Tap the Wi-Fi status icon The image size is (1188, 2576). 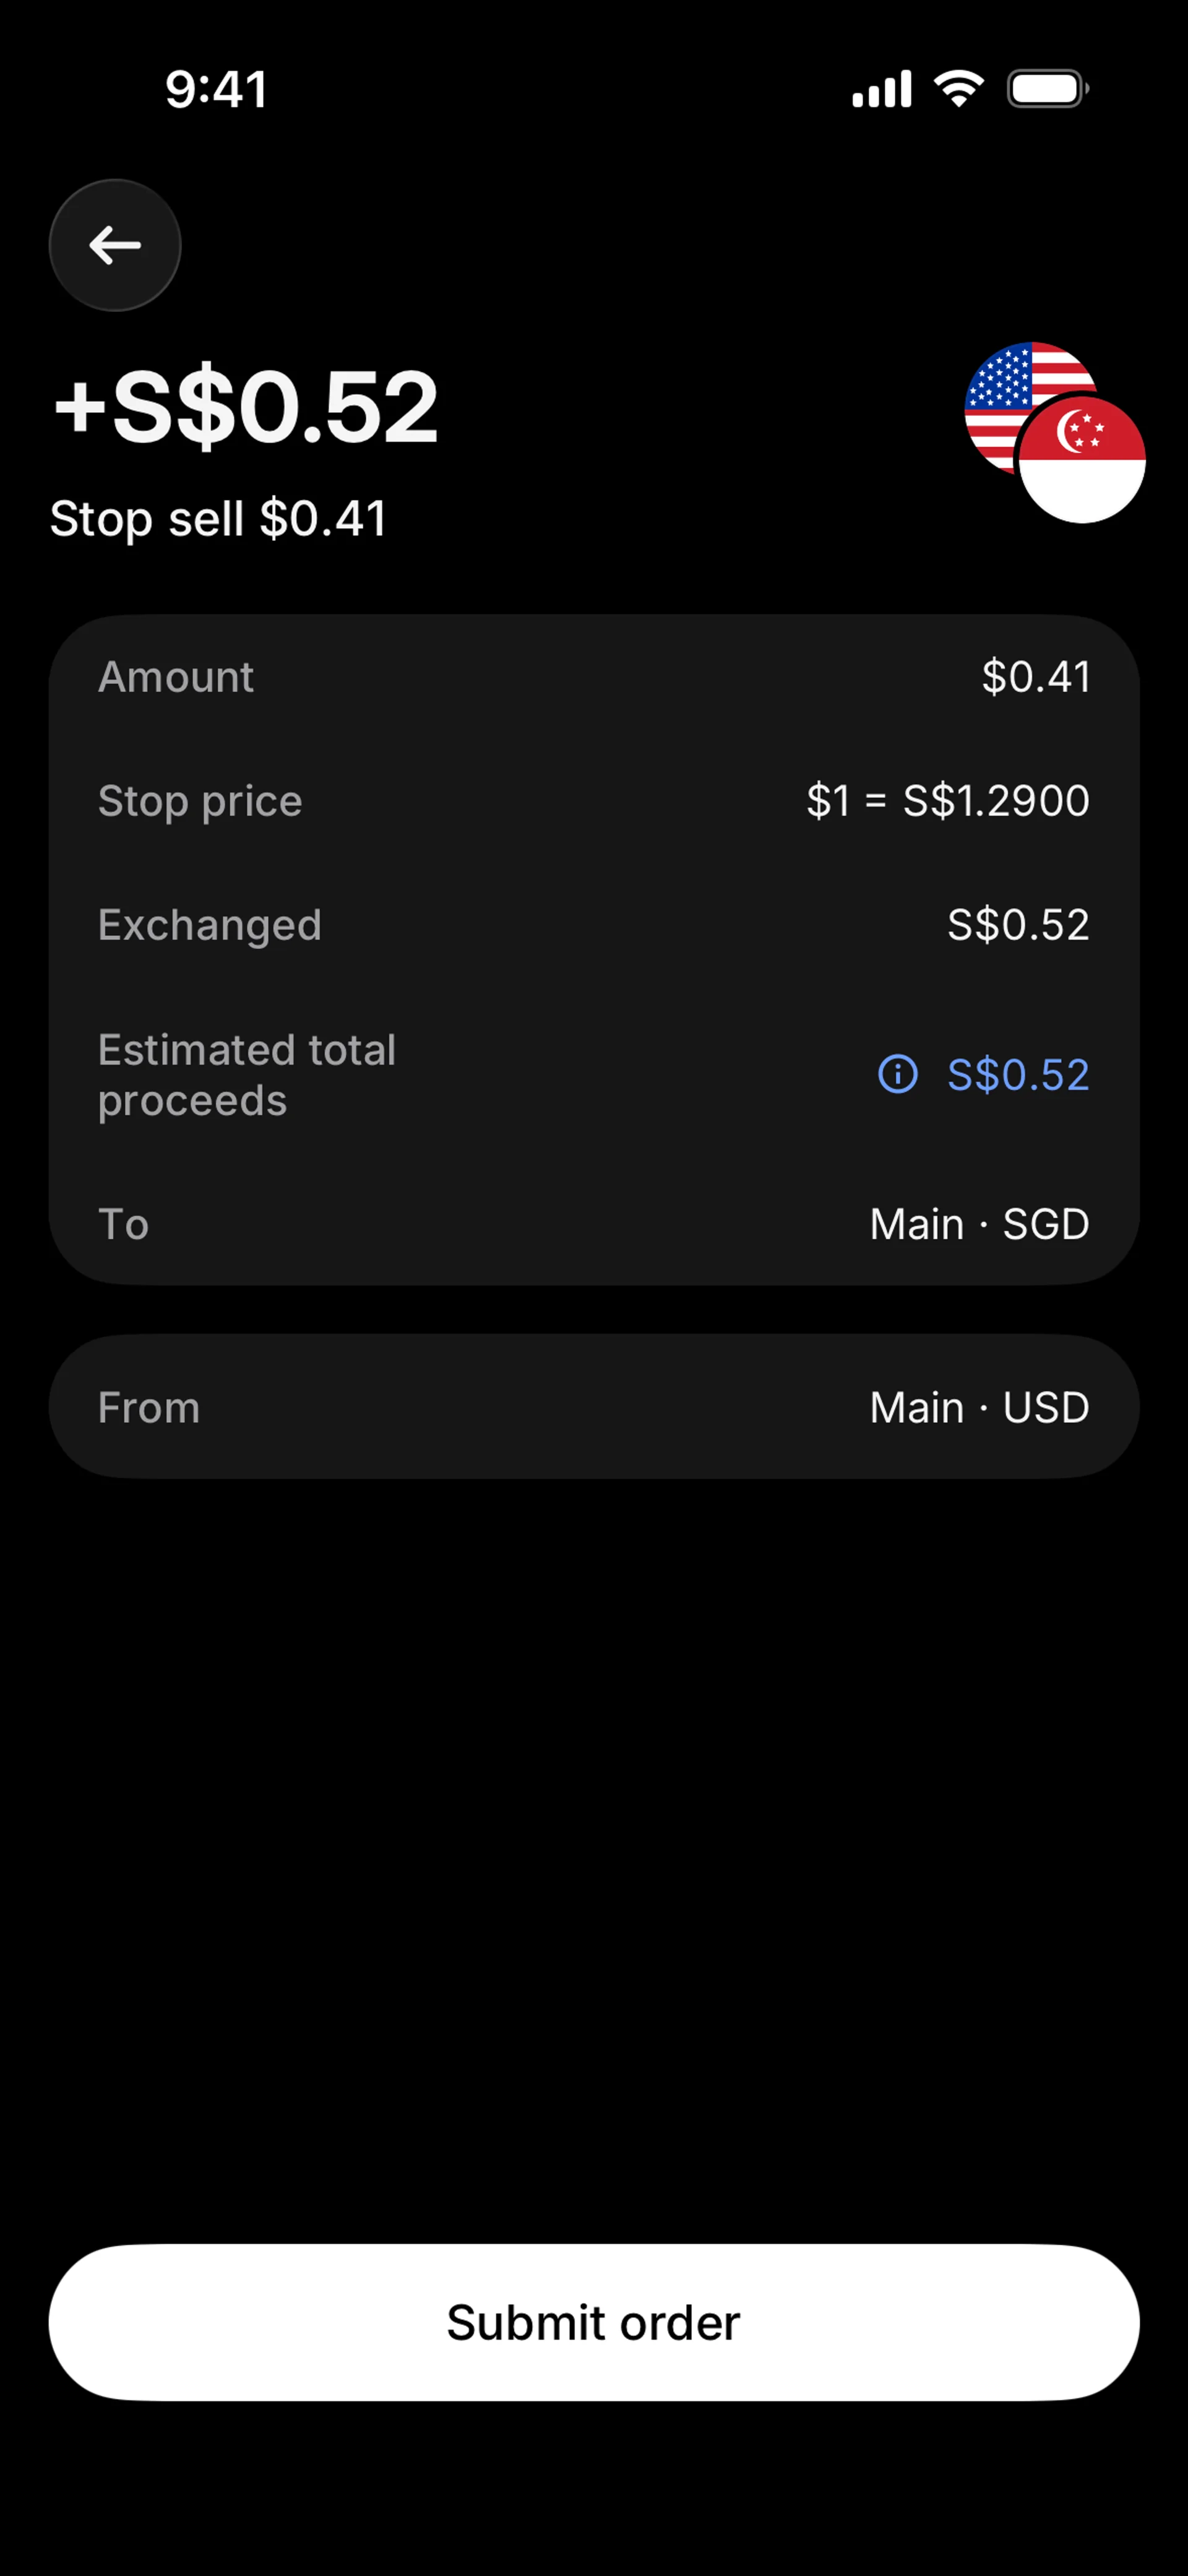(x=958, y=89)
